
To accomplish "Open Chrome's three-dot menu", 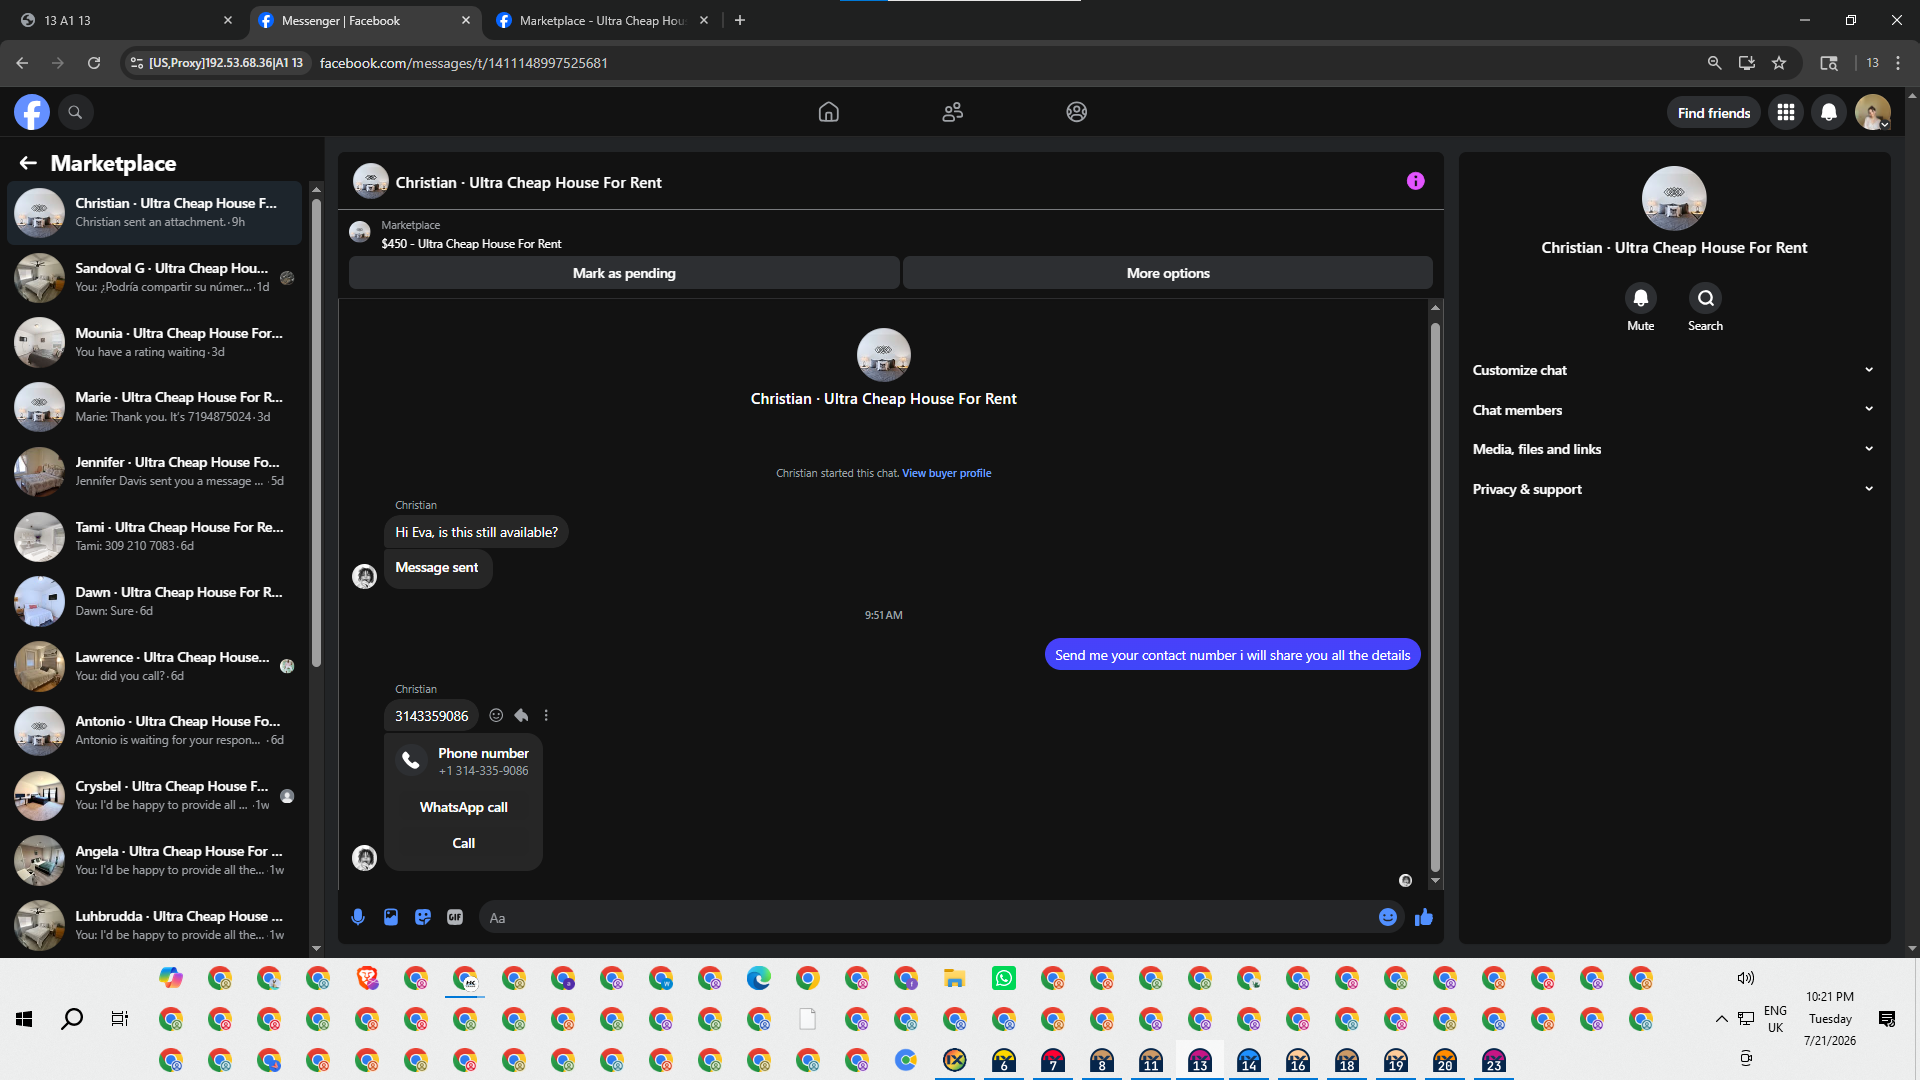I will (x=1898, y=63).
